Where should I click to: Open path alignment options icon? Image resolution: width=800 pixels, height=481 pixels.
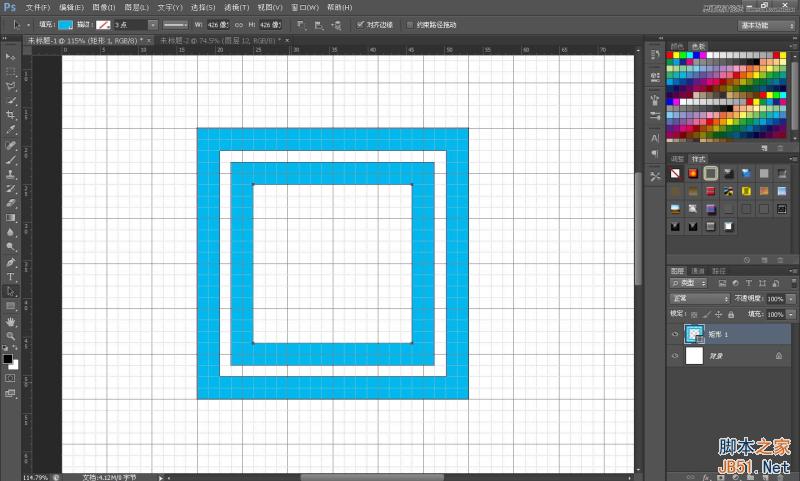pos(318,24)
